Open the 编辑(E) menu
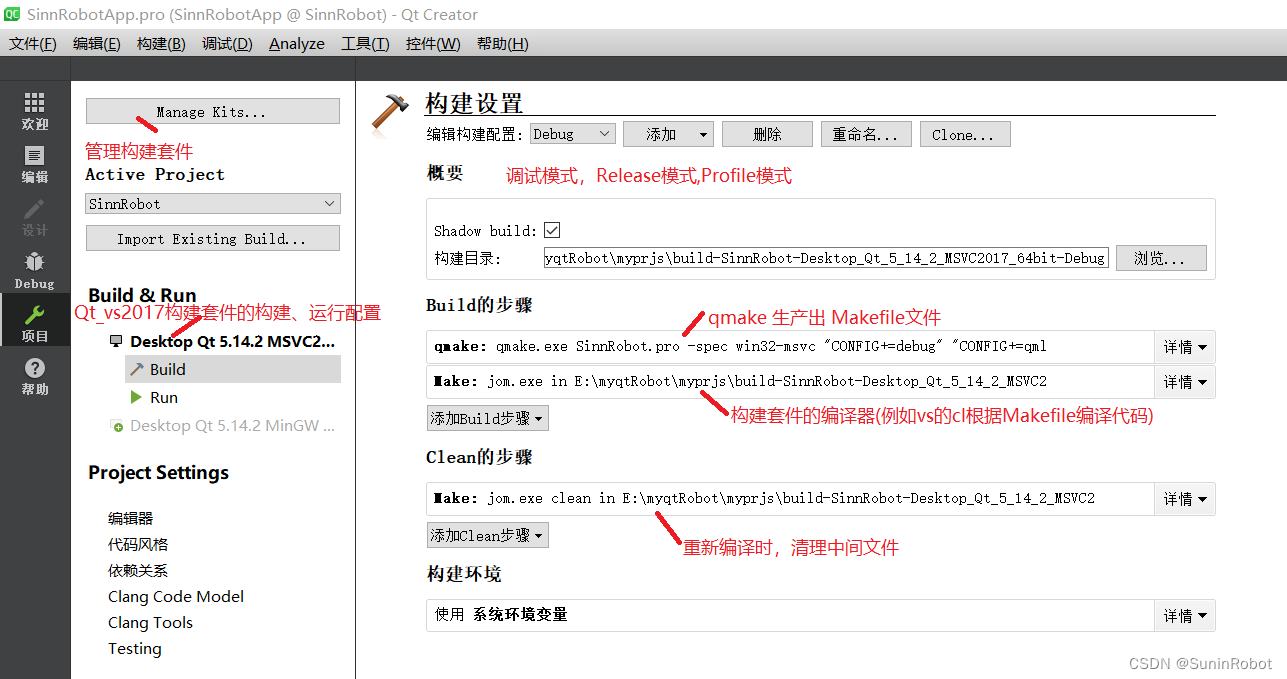Viewport: 1287px width, 679px height. pyautogui.click(x=97, y=43)
